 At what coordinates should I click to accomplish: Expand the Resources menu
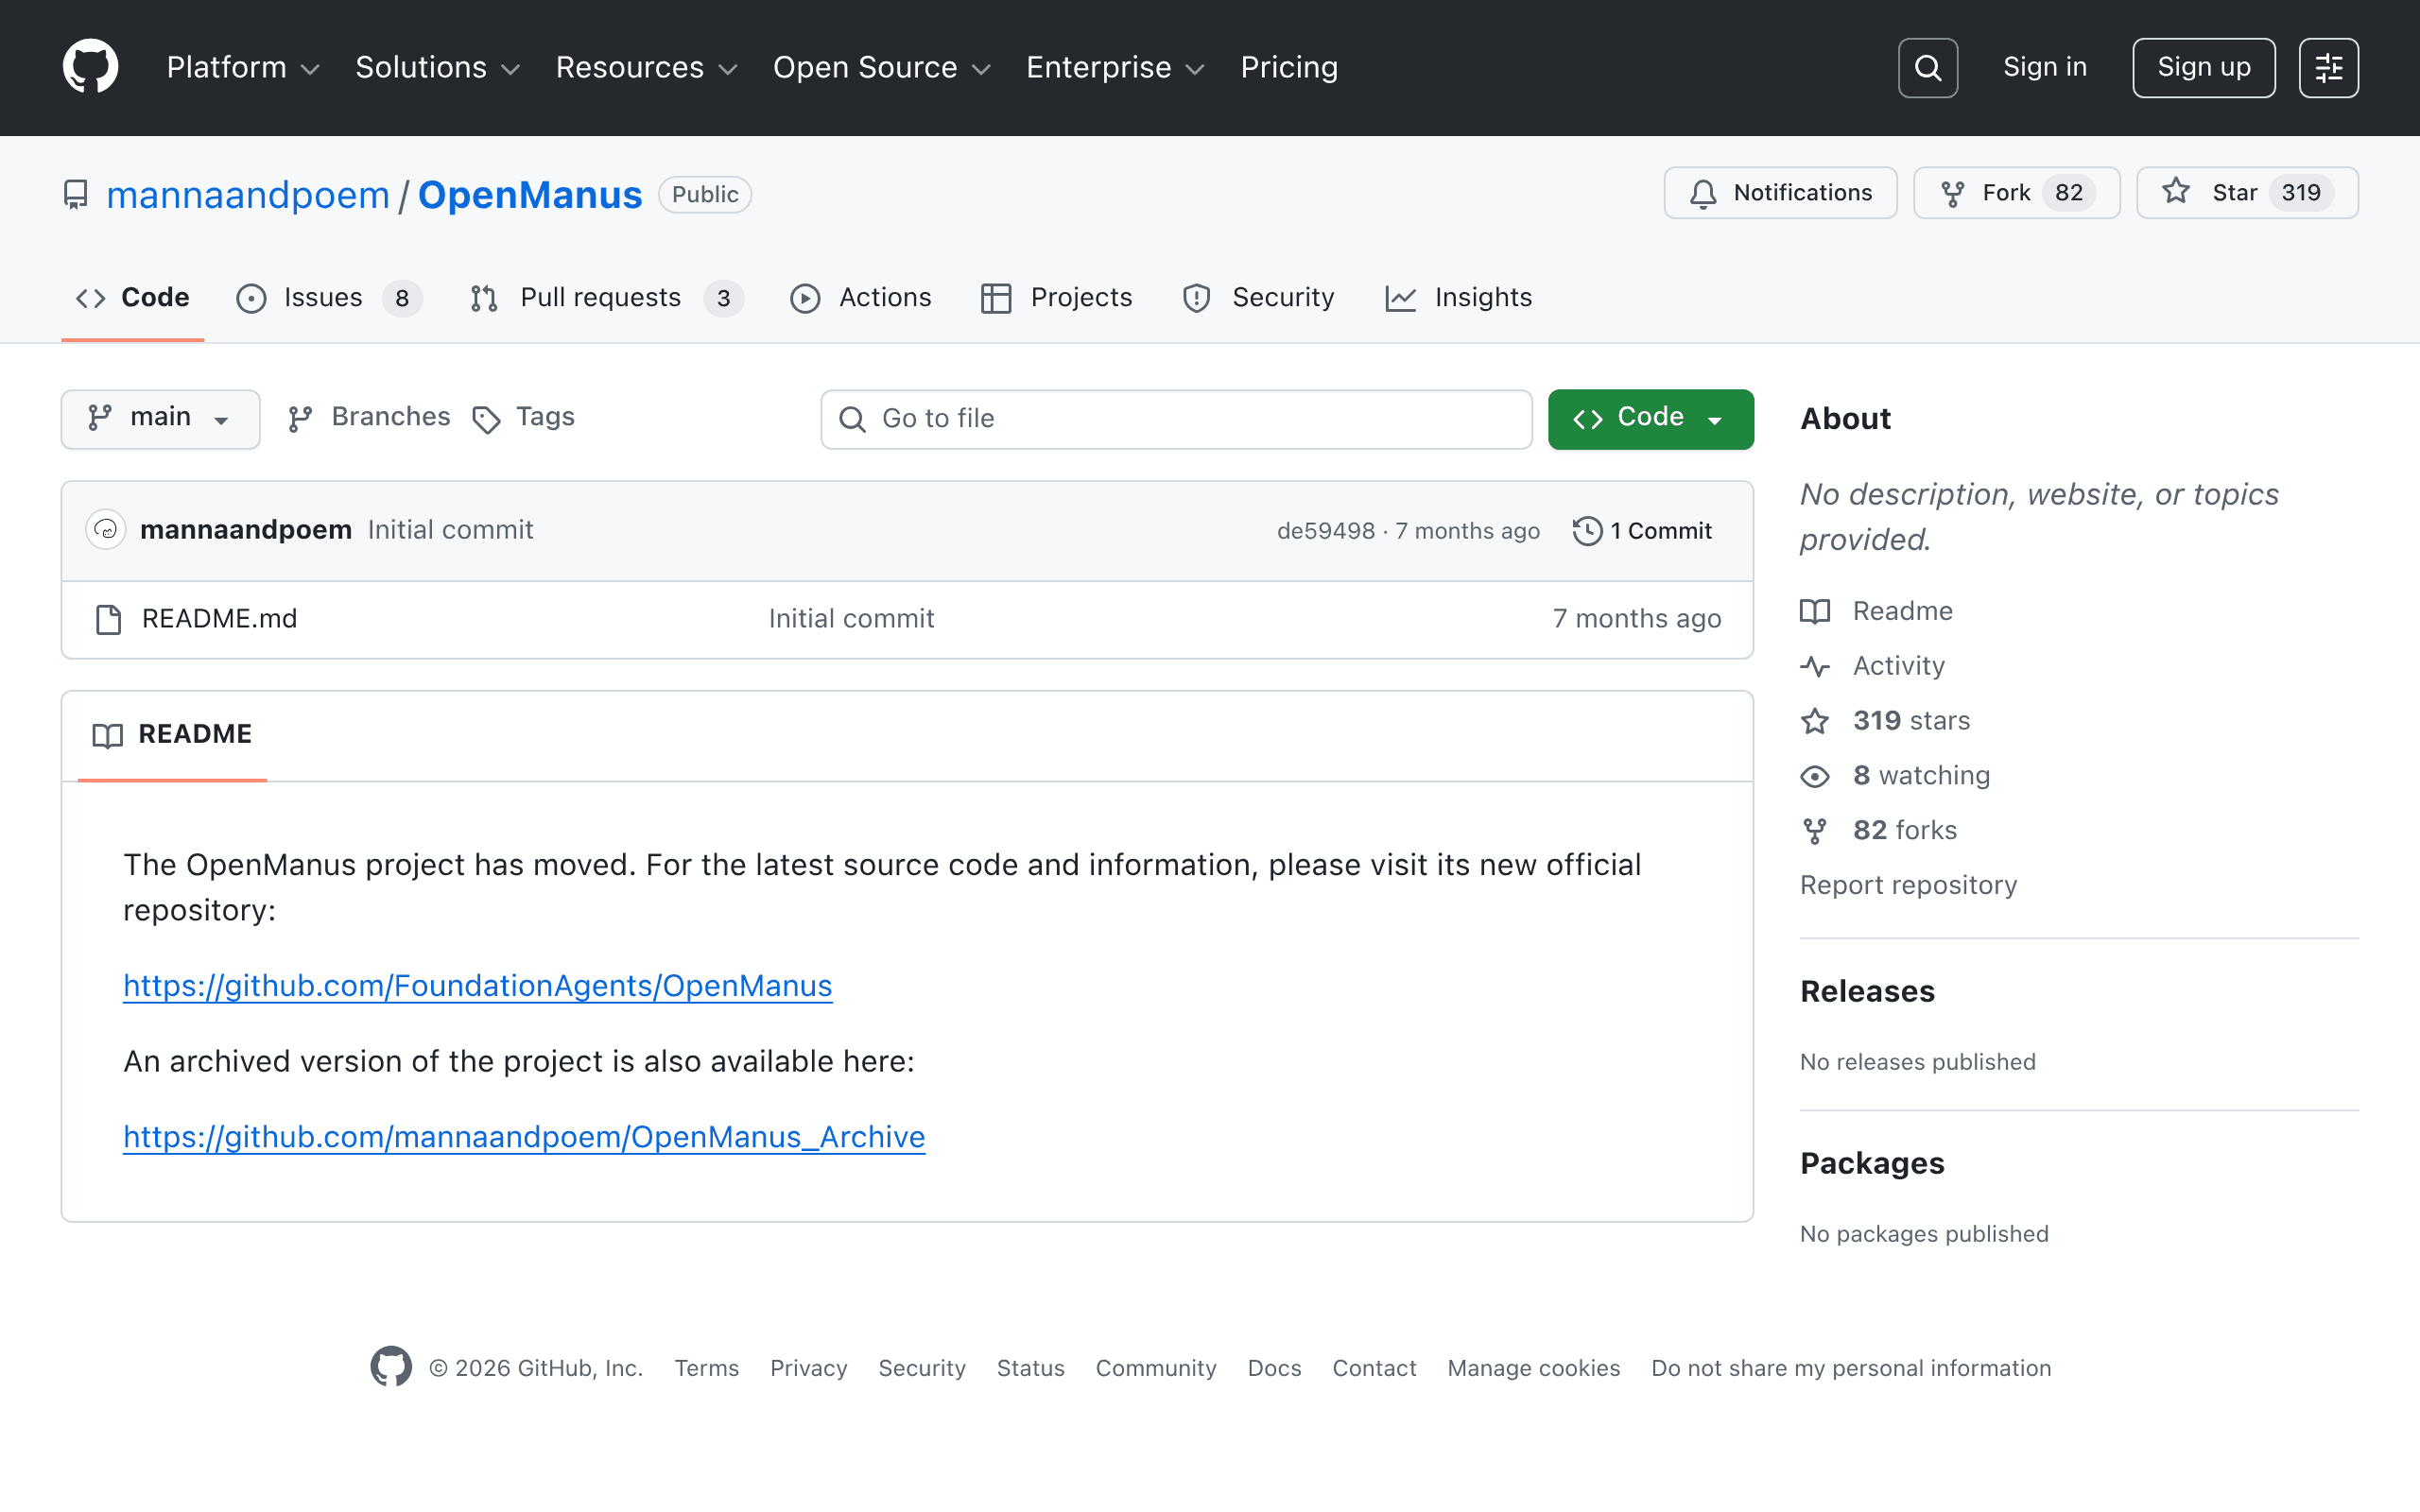pos(647,67)
